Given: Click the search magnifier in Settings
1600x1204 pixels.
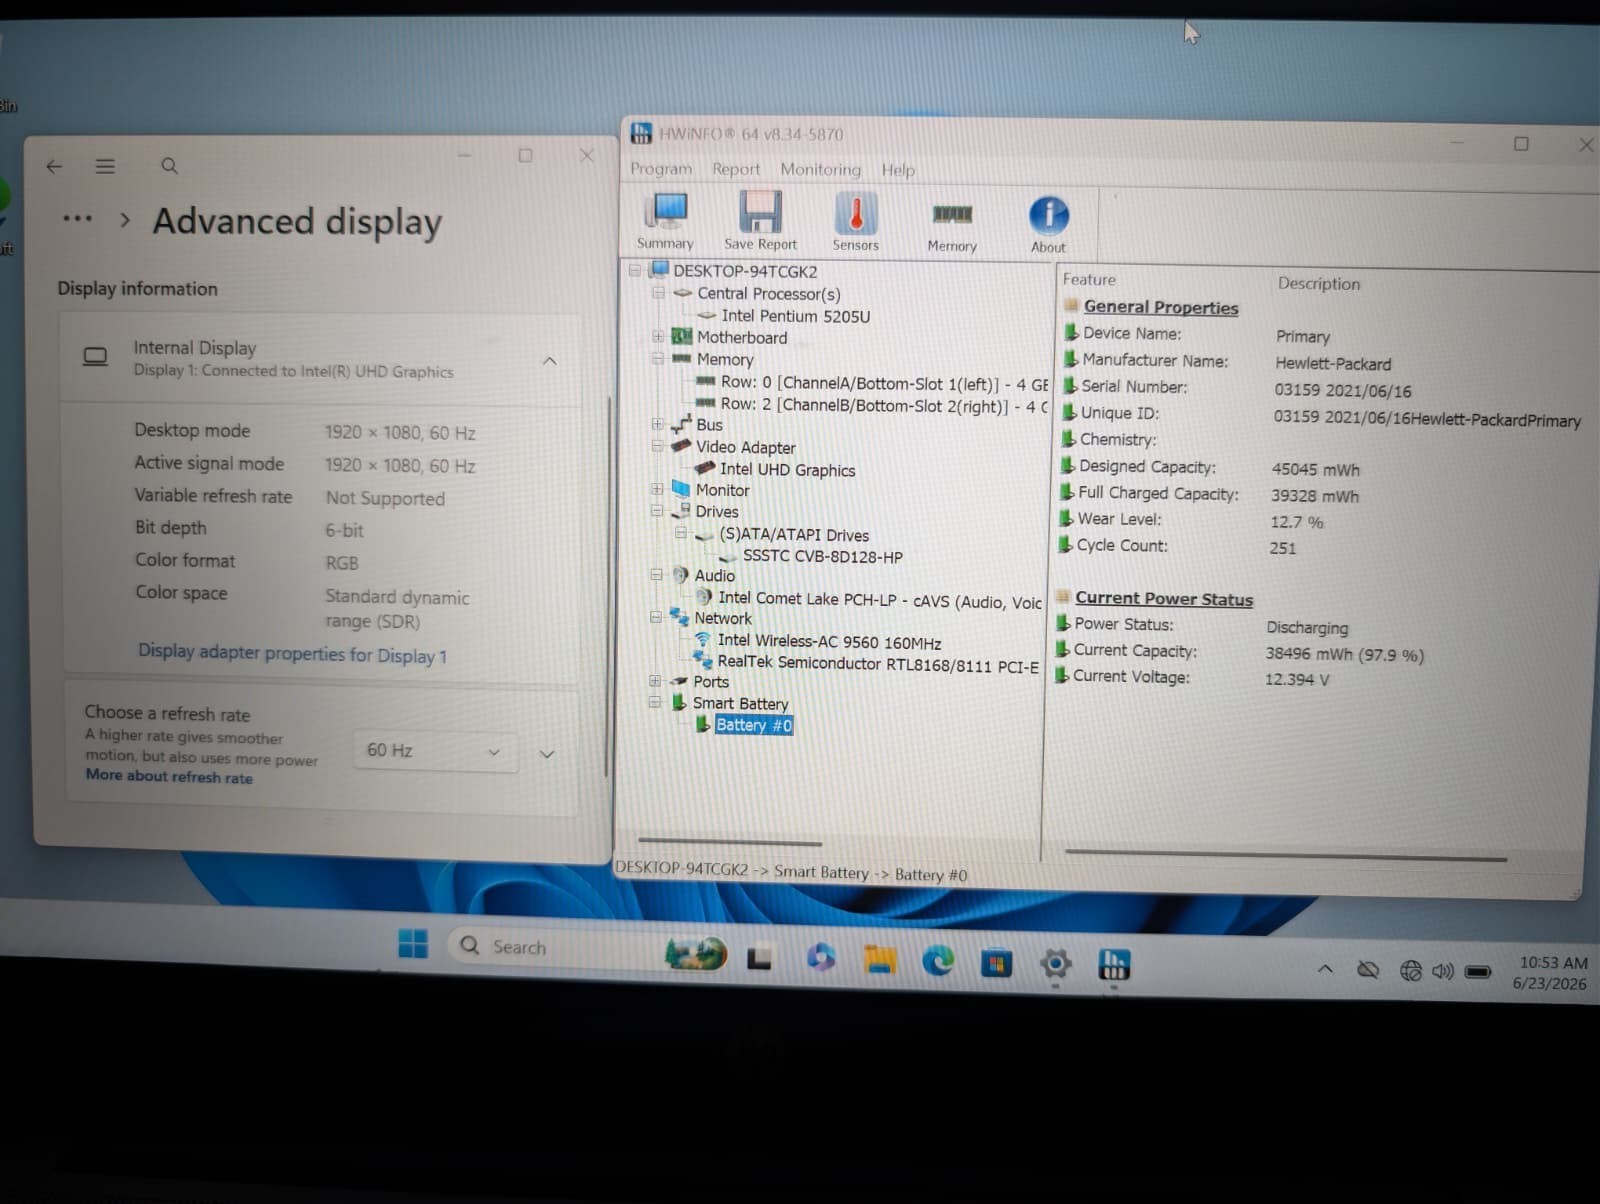Looking at the screenshot, I should coord(169,166).
